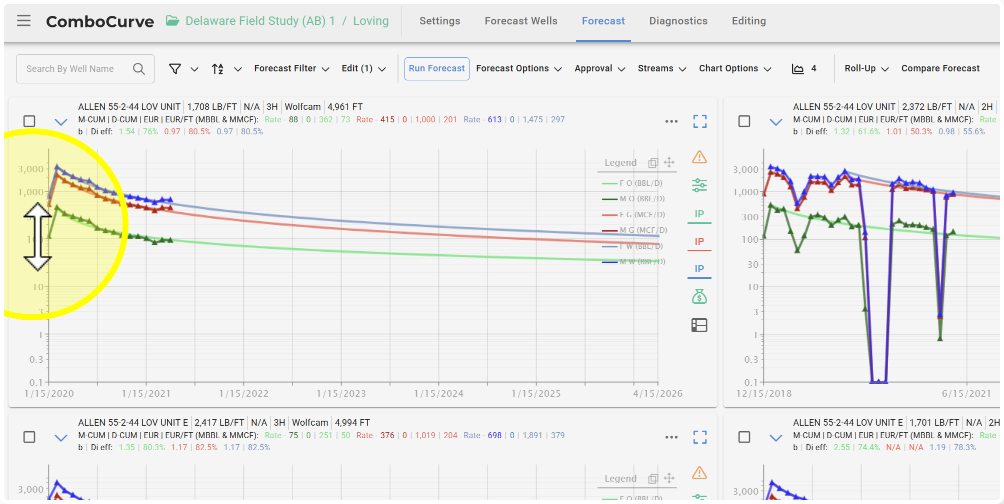Expand blue chevron on 2,417 LB/FT card
The width and height of the screenshot is (1004, 504).
click(61, 437)
